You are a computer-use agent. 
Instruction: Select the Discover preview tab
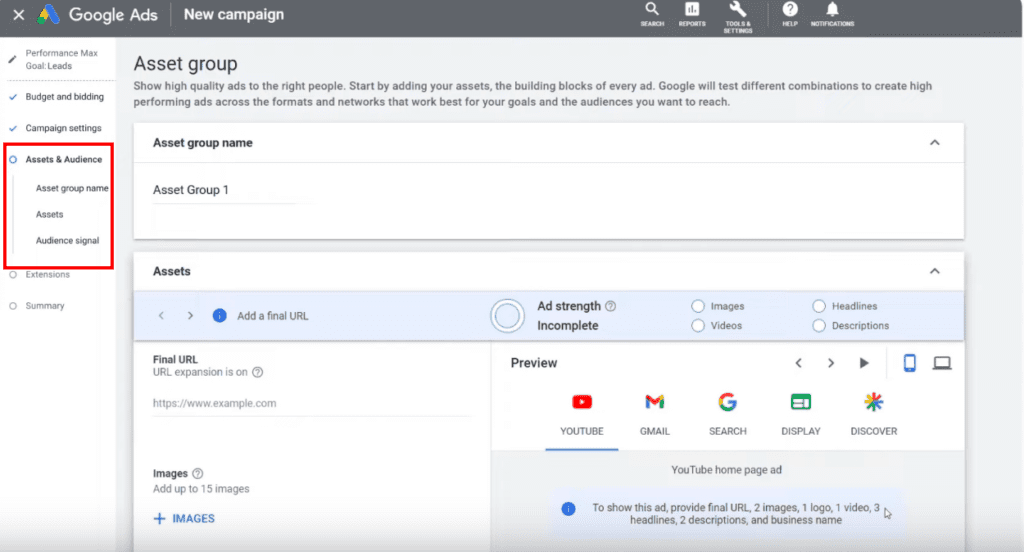[874, 415]
